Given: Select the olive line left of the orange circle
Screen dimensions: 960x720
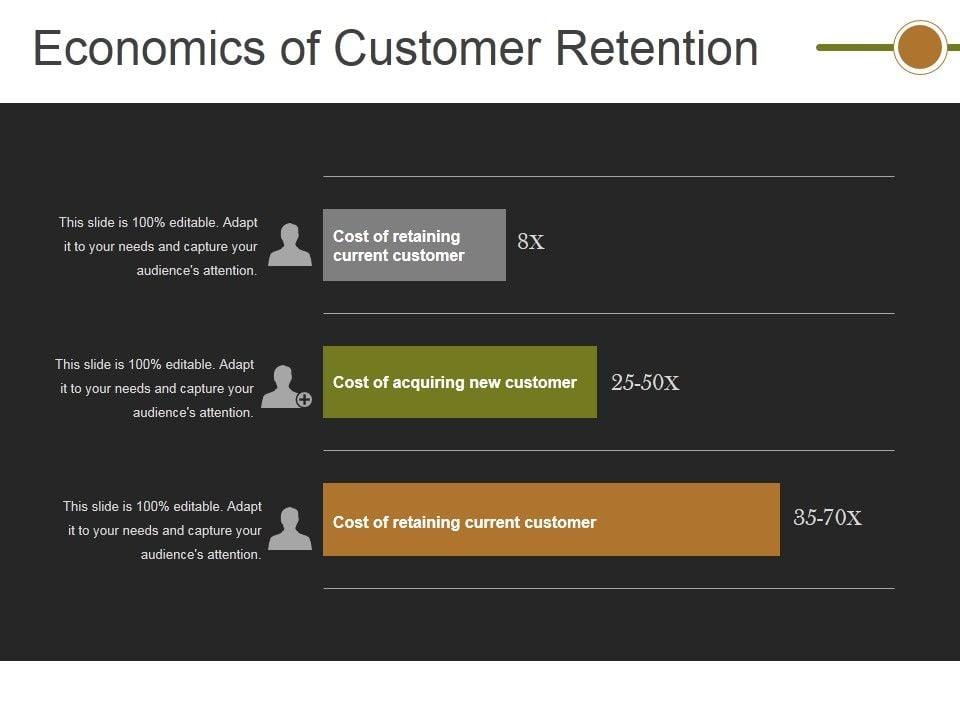Looking at the screenshot, I should tap(855, 47).
